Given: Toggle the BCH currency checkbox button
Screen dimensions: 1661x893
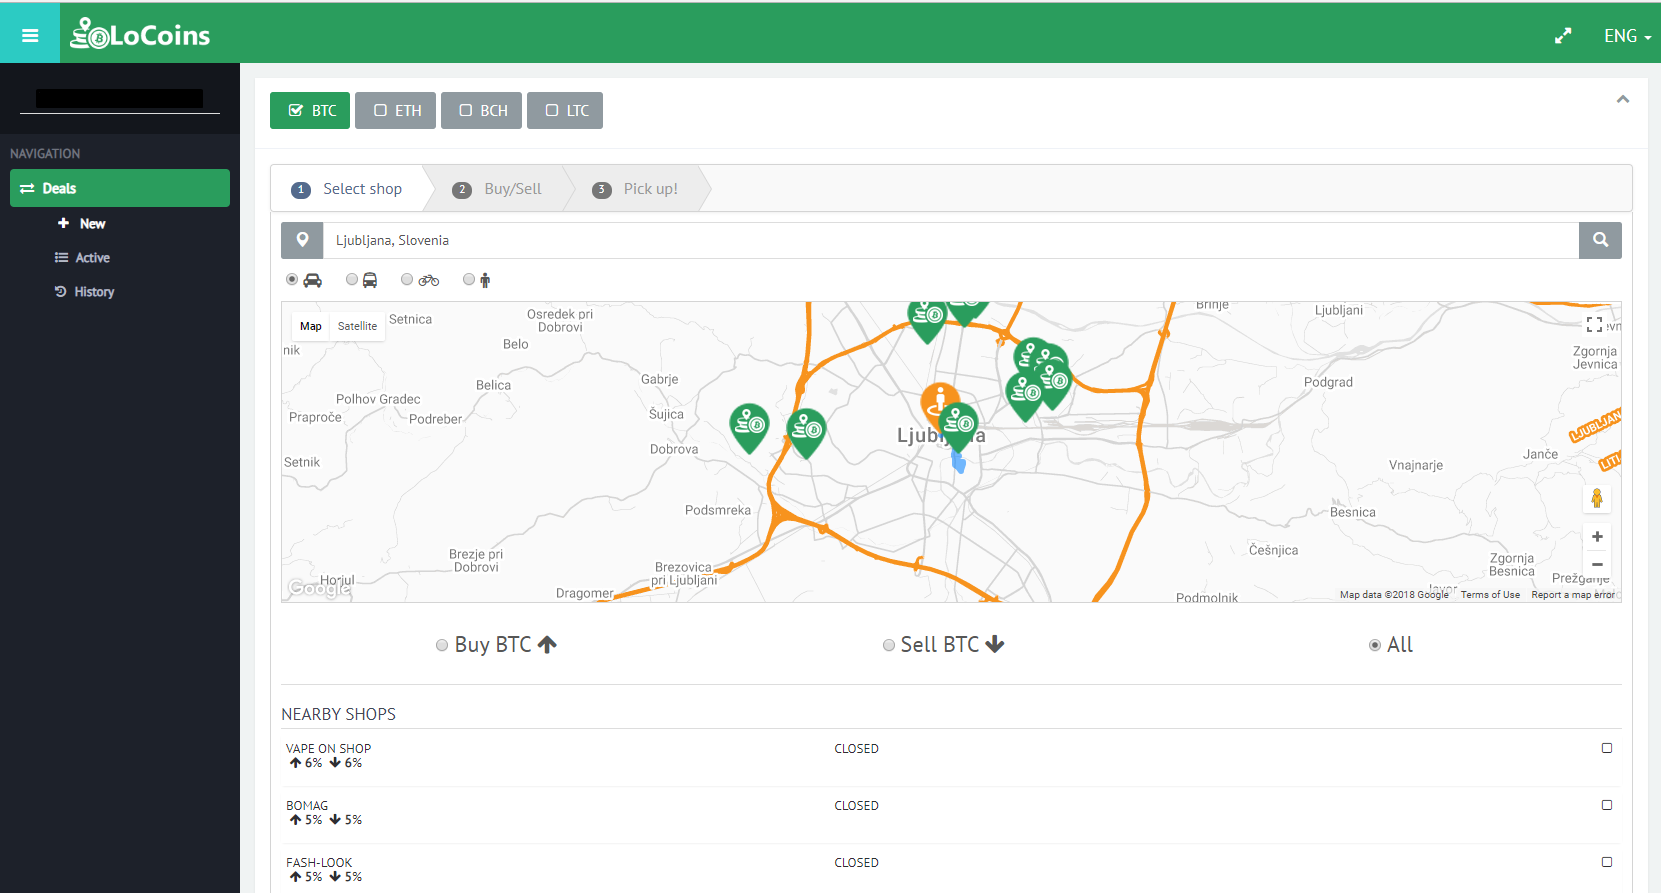Looking at the screenshot, I should [481, 110].
